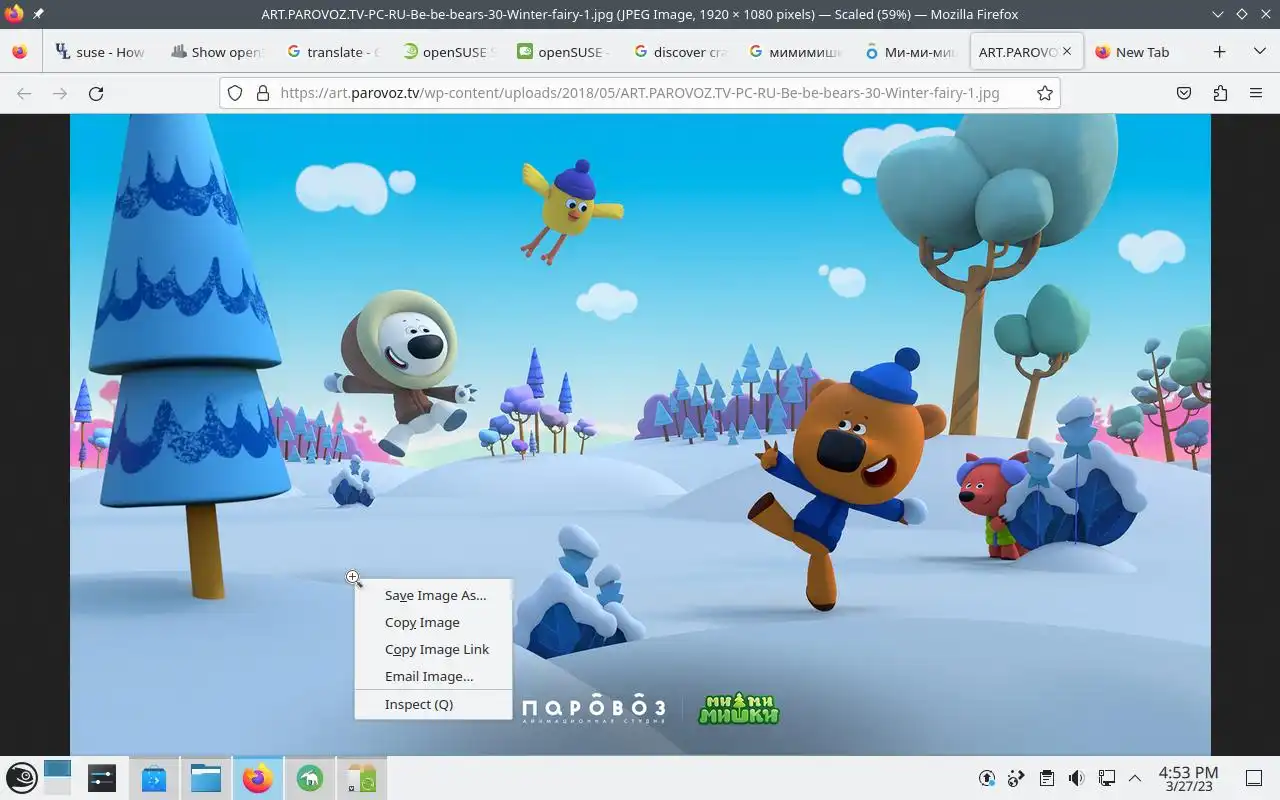Switch to the 'мимимишк' Google tab
The width and height of the screenshot is (1280, 800).
(795, 52)
